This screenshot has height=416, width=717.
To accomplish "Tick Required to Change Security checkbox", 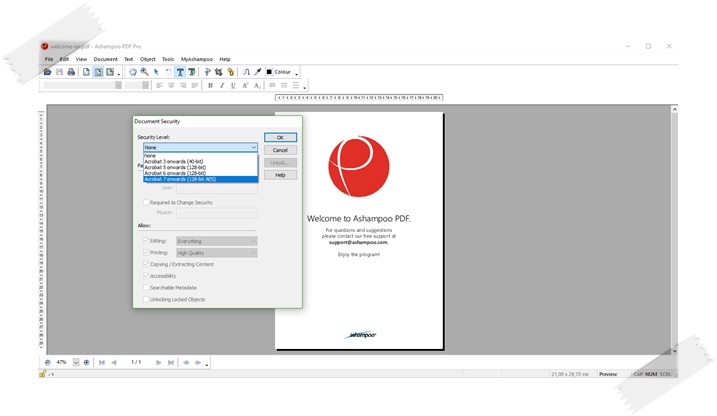I will [146, 202].
